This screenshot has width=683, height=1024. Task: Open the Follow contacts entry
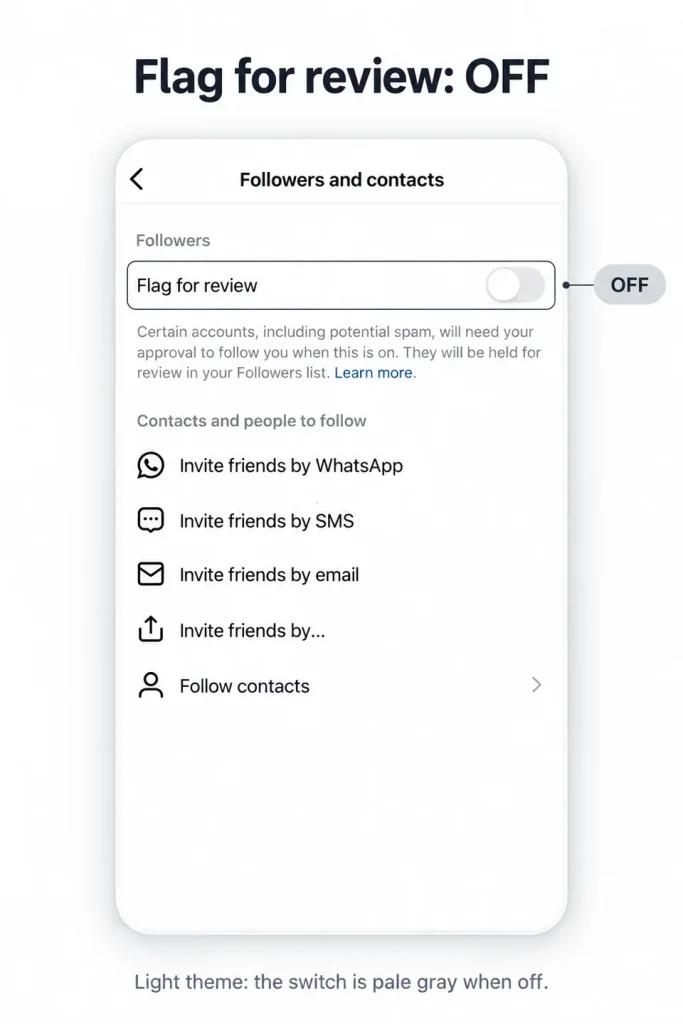click(x=341, y=686)
